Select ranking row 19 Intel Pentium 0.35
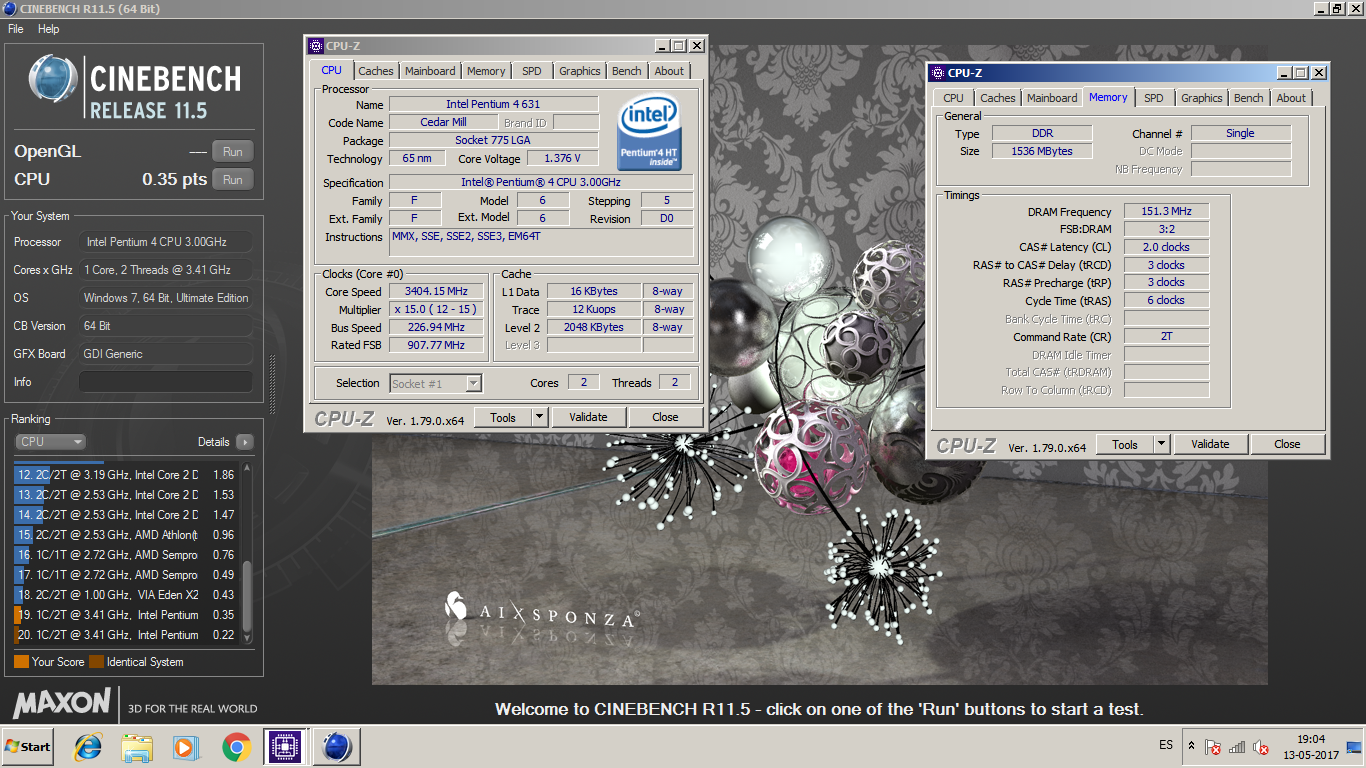The height and width of the screenshot is (768, 1366). point(126,615)
